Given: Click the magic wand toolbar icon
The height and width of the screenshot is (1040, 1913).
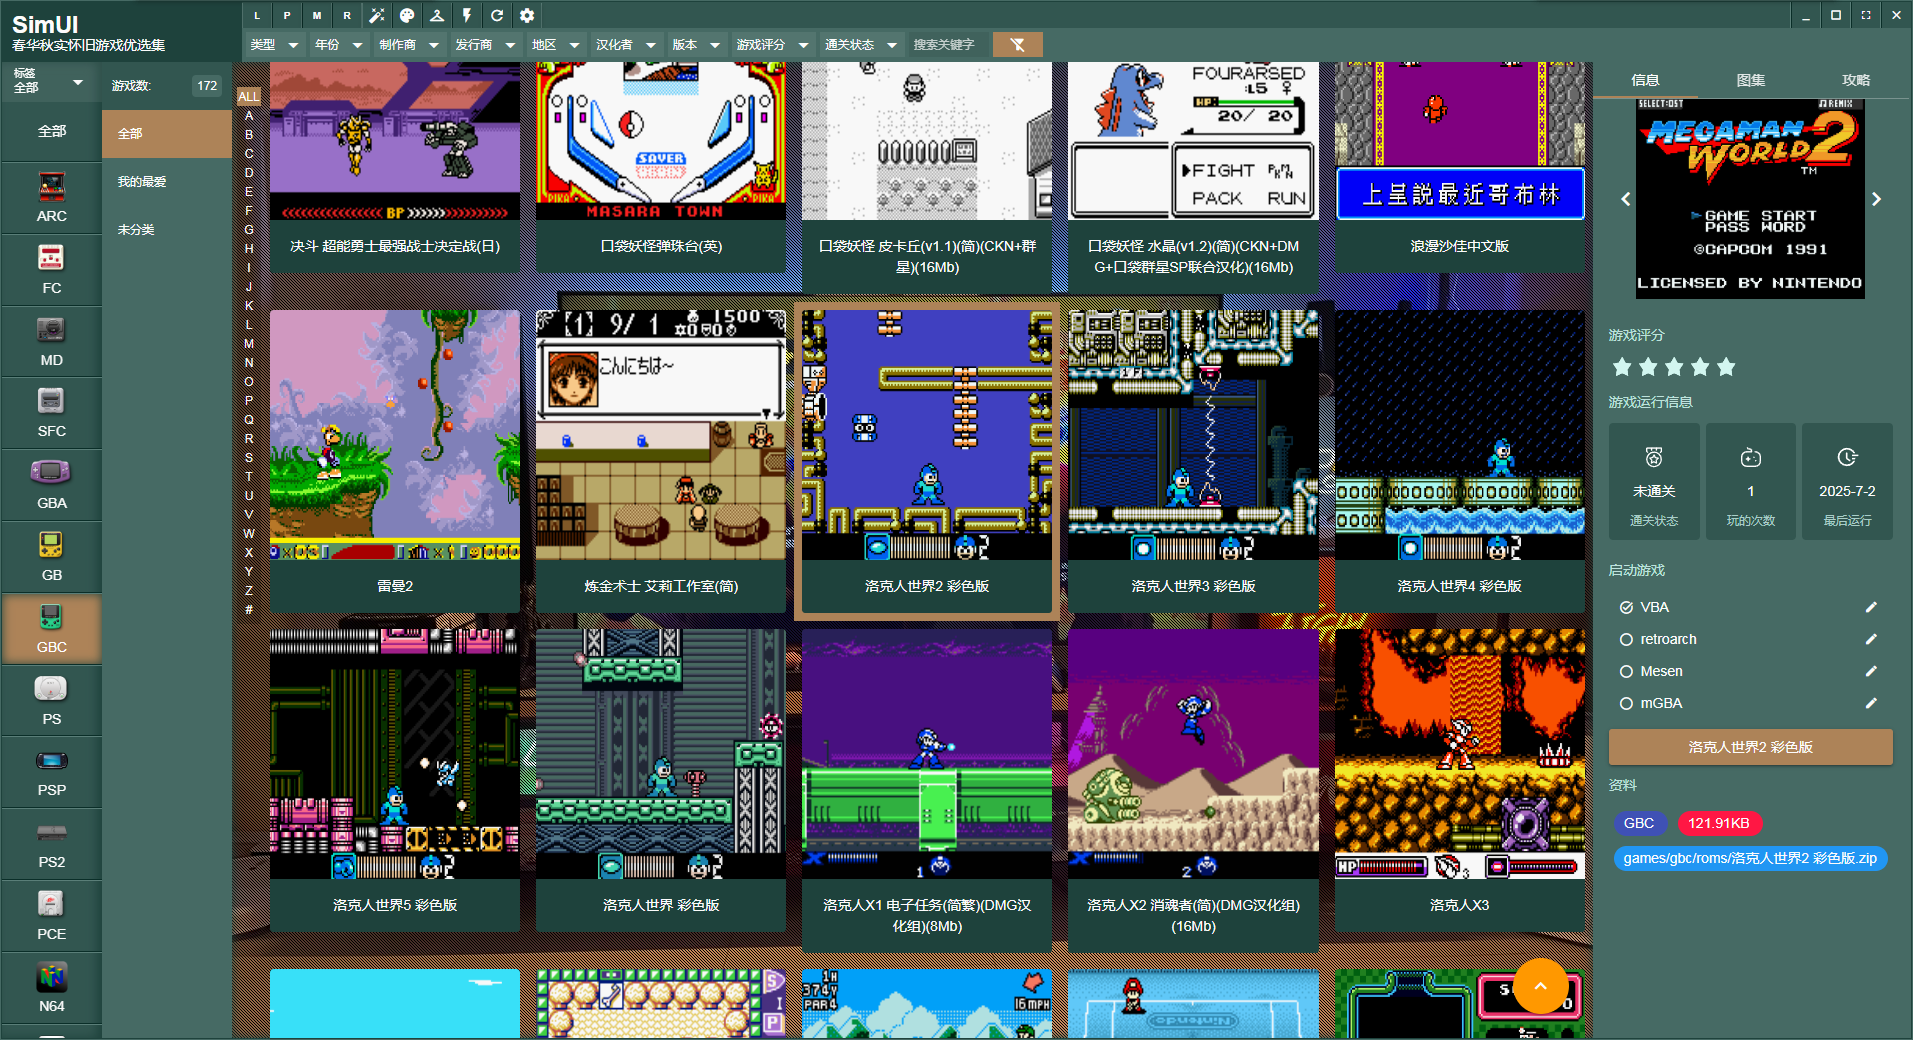Looking at the screenshot, I should tap(377, 15).
